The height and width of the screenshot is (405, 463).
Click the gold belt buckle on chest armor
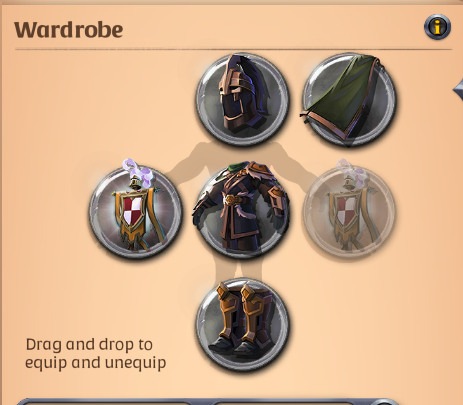(231, 200)
